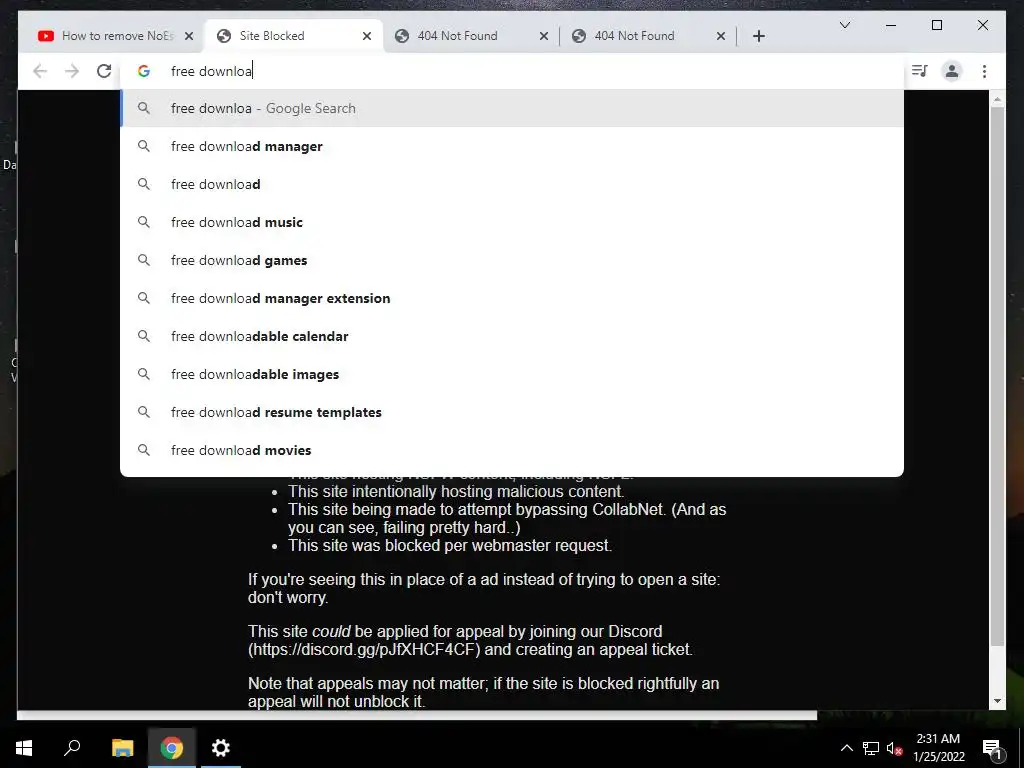
Task: Open File Explorer from taskbar
Action: click(122, 748)
